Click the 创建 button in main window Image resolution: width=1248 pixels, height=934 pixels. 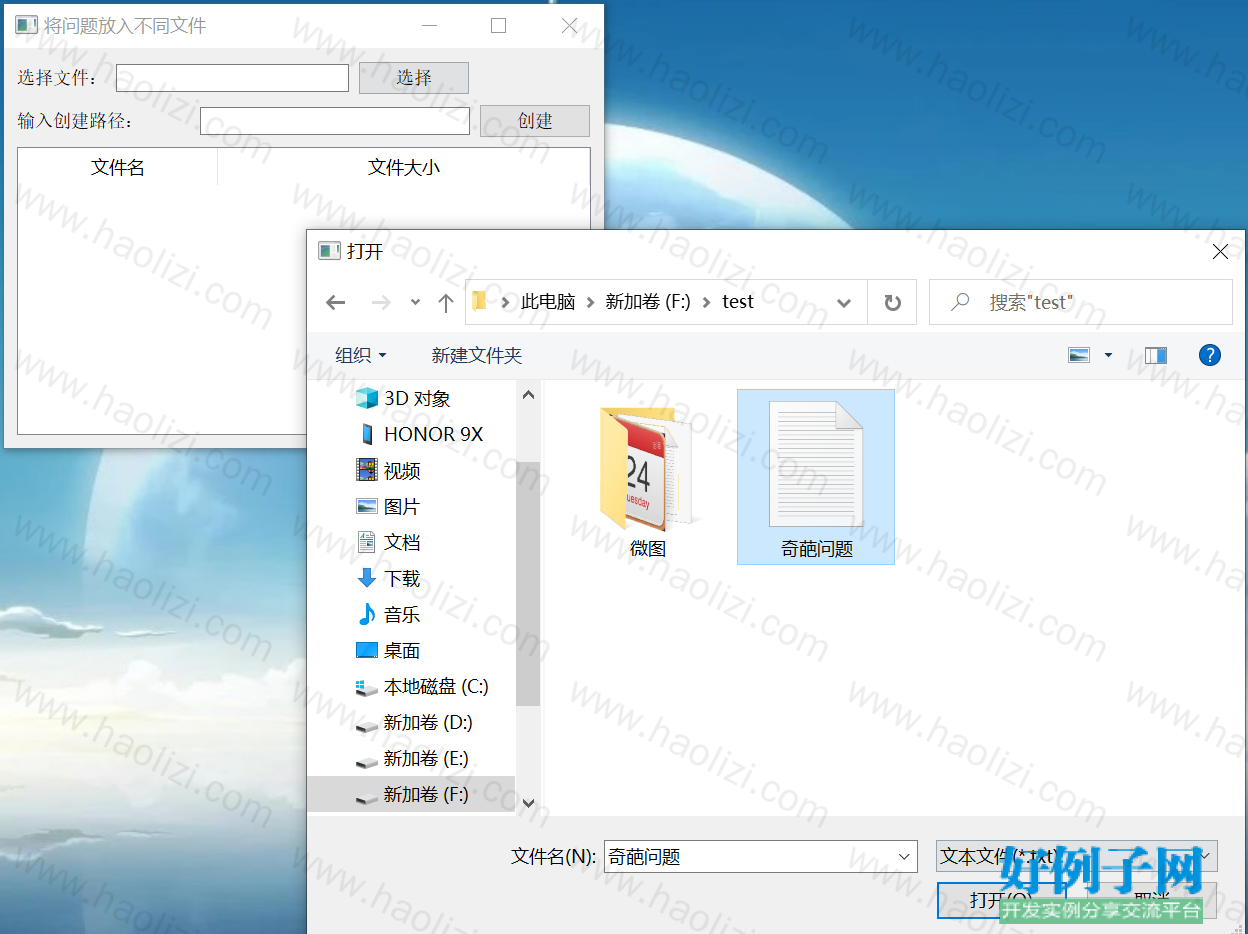pos(534,121)
